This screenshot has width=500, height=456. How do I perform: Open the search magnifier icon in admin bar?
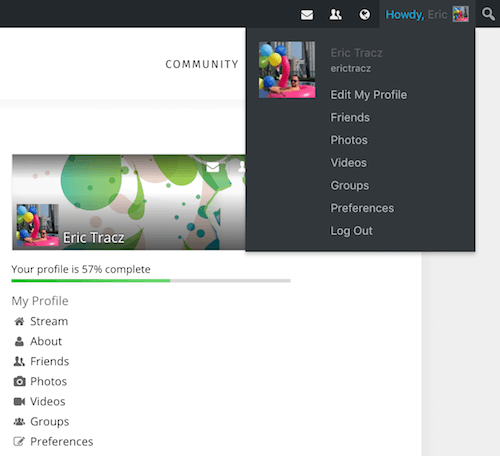coord(488,14)
